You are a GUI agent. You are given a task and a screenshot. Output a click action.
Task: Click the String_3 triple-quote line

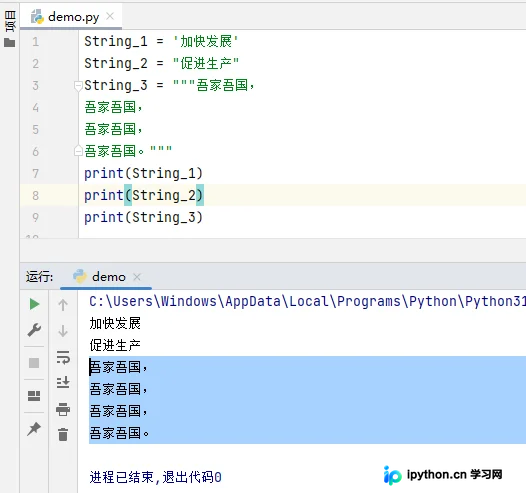[170, 86]
